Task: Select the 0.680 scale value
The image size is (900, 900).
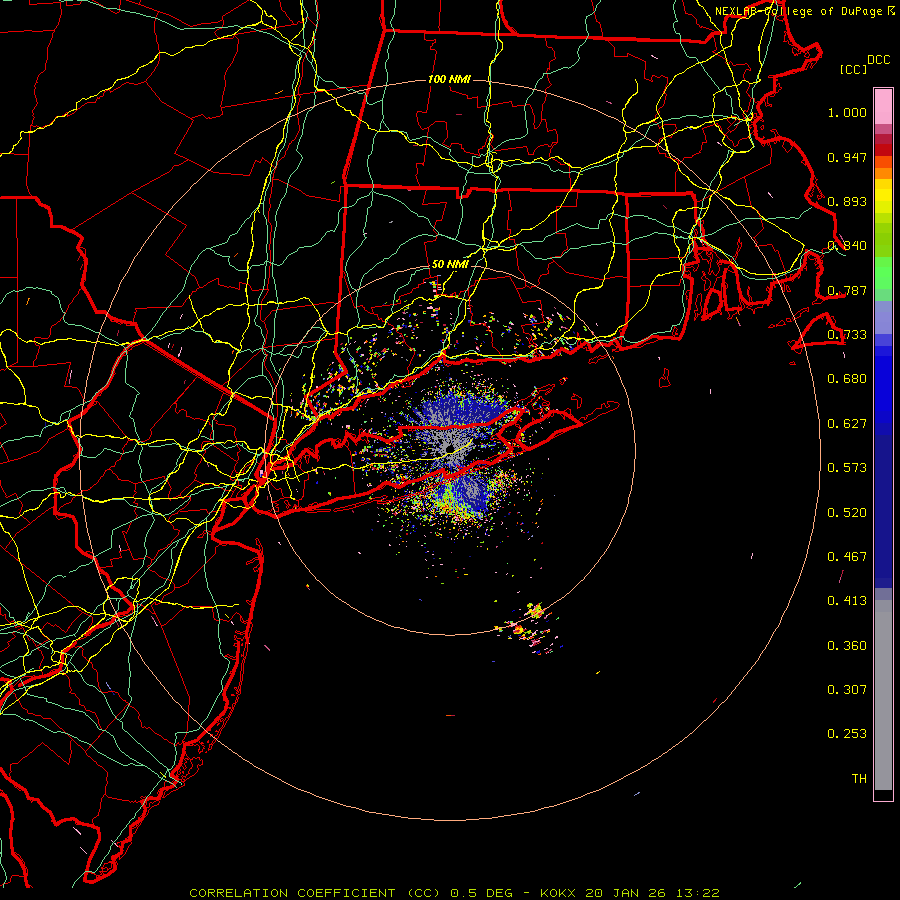Action: [x=847, y=379]
